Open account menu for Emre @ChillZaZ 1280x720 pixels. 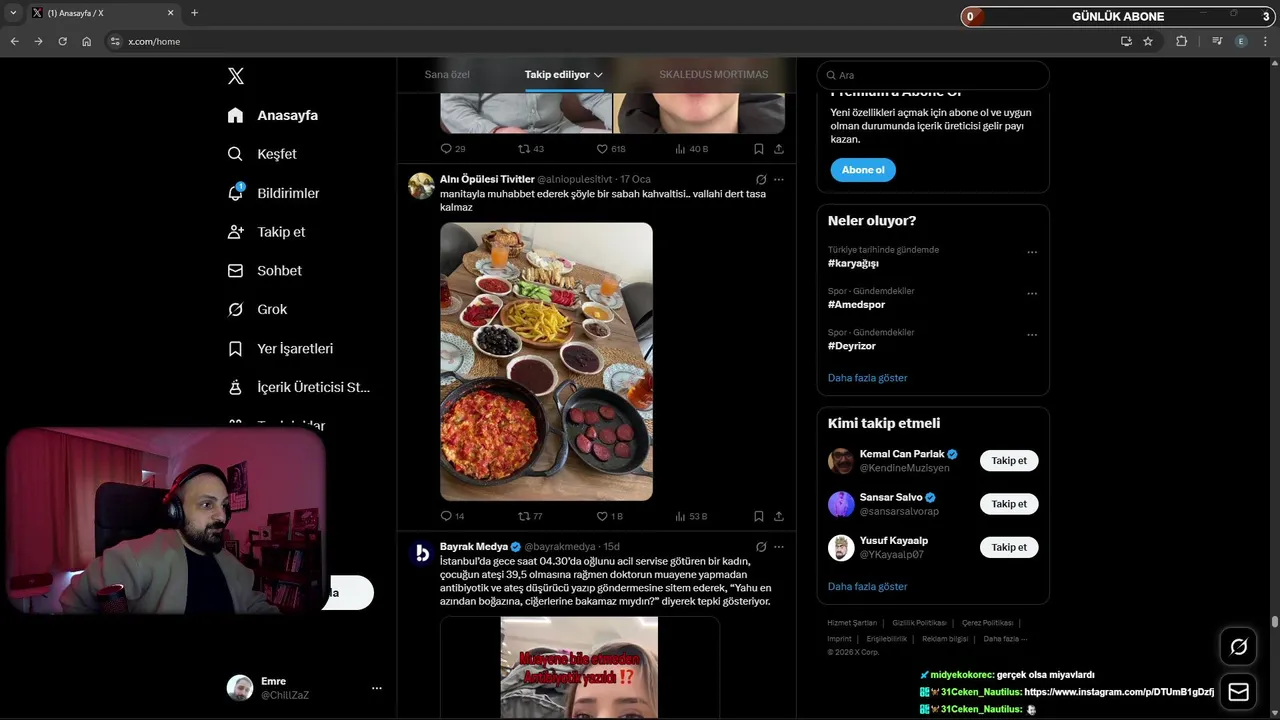click(377, 688)
